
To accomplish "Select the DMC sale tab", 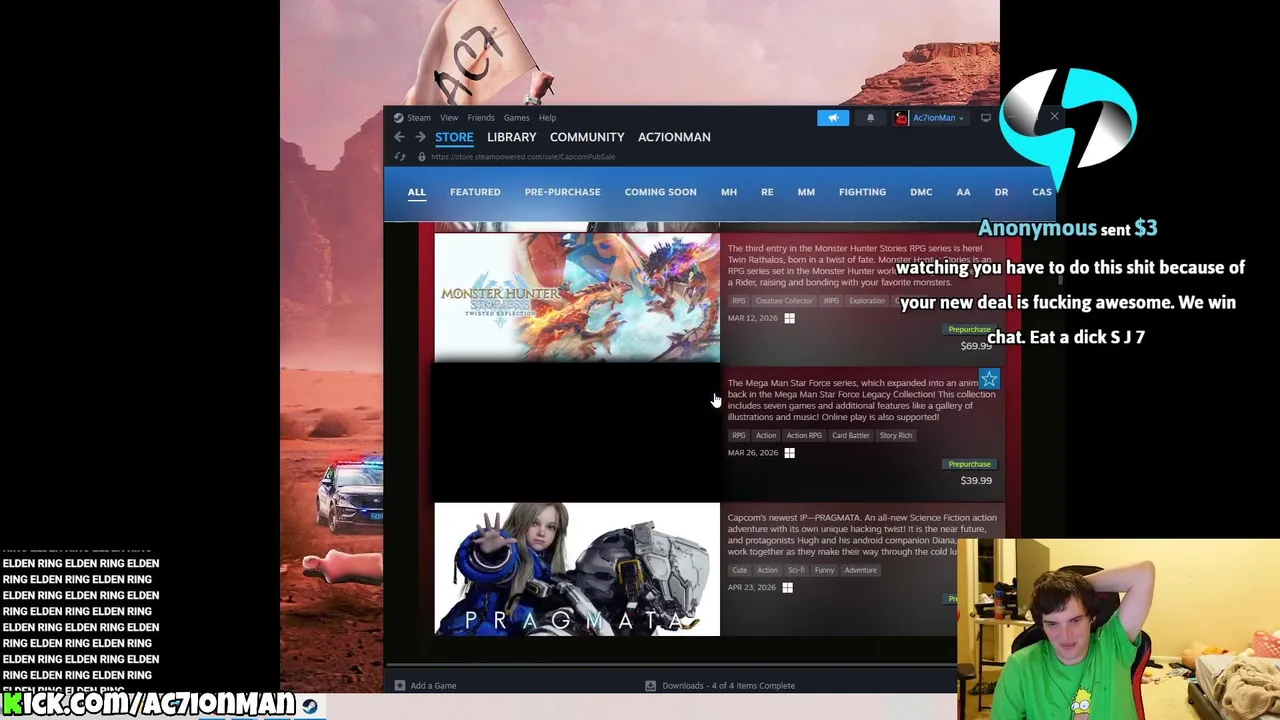I will pos(921,192).
